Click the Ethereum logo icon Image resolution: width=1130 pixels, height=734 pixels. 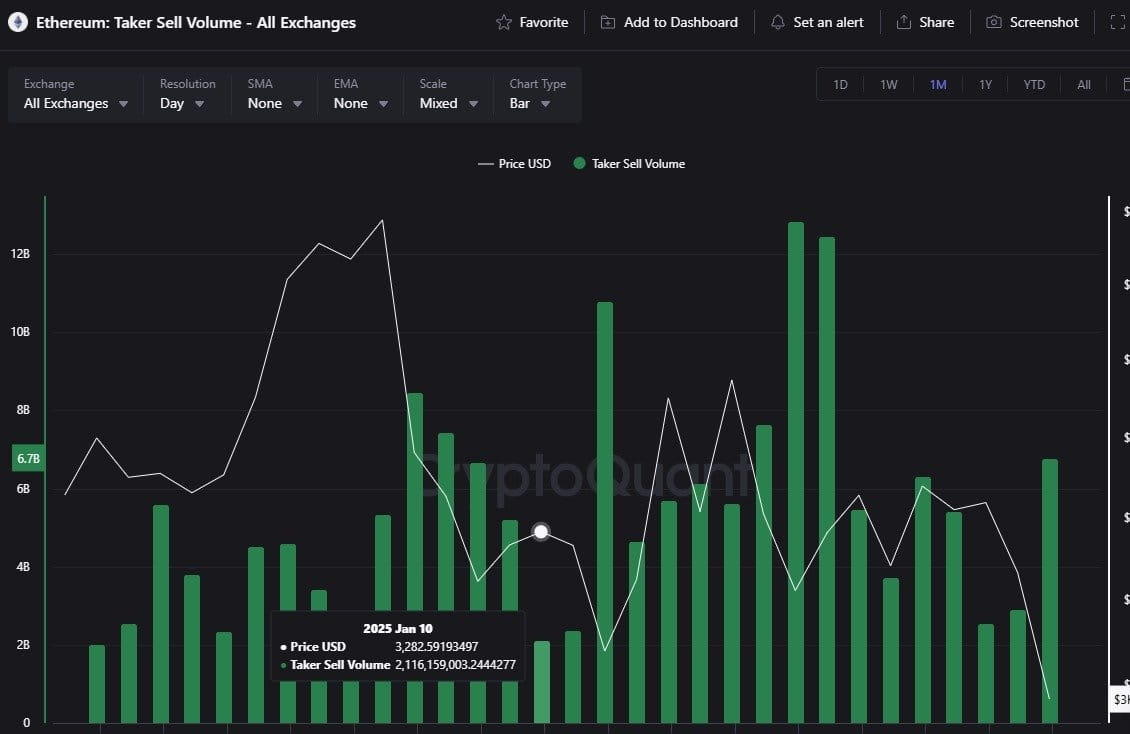tap(18, 22)
